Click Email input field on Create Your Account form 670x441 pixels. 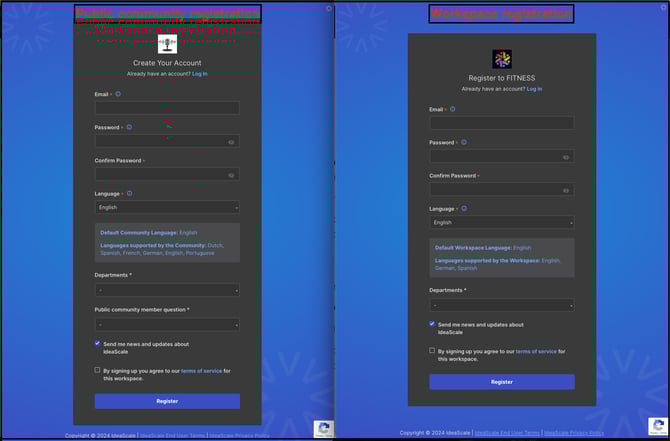[x=167, y=108]
